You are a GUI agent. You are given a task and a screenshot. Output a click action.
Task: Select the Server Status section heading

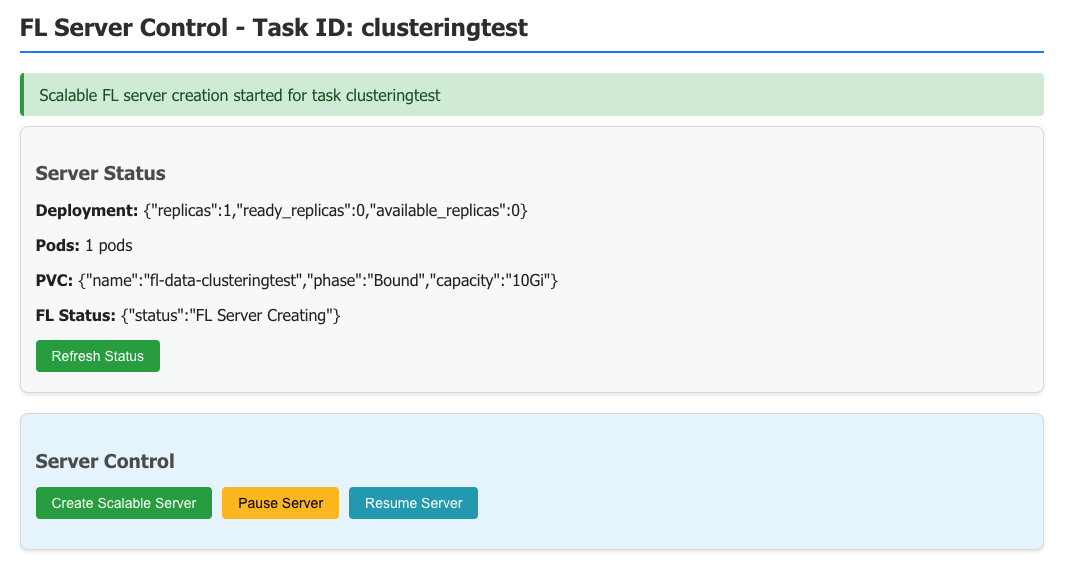[100, 173]
